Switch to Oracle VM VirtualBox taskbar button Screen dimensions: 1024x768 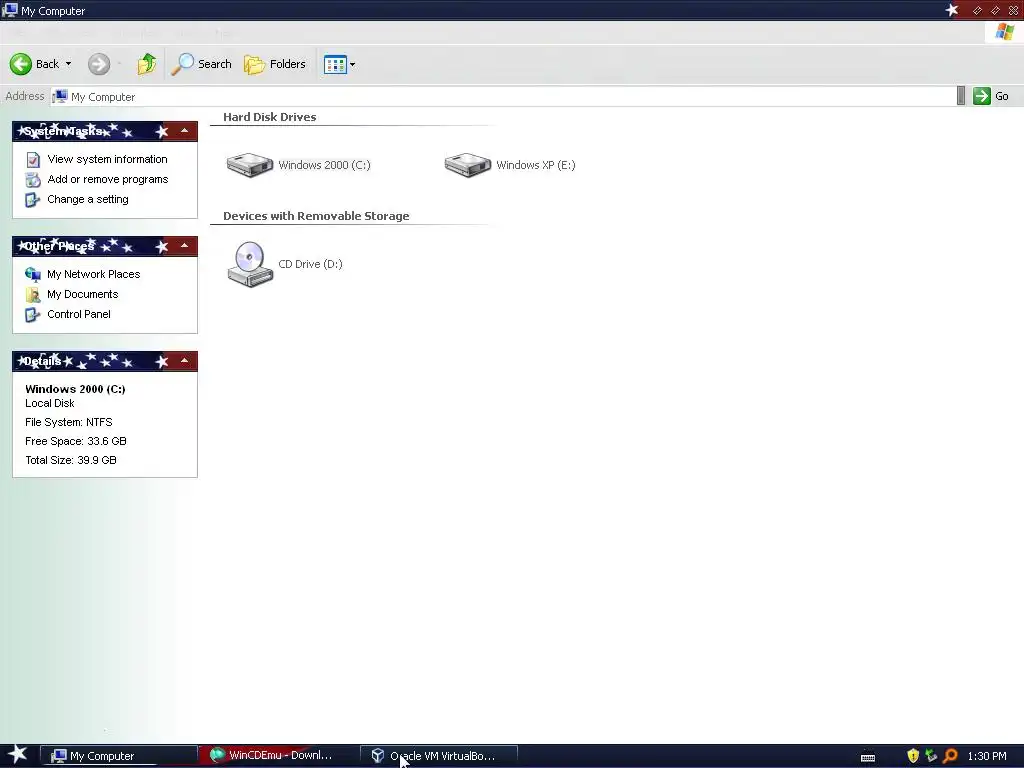point(439,756)
